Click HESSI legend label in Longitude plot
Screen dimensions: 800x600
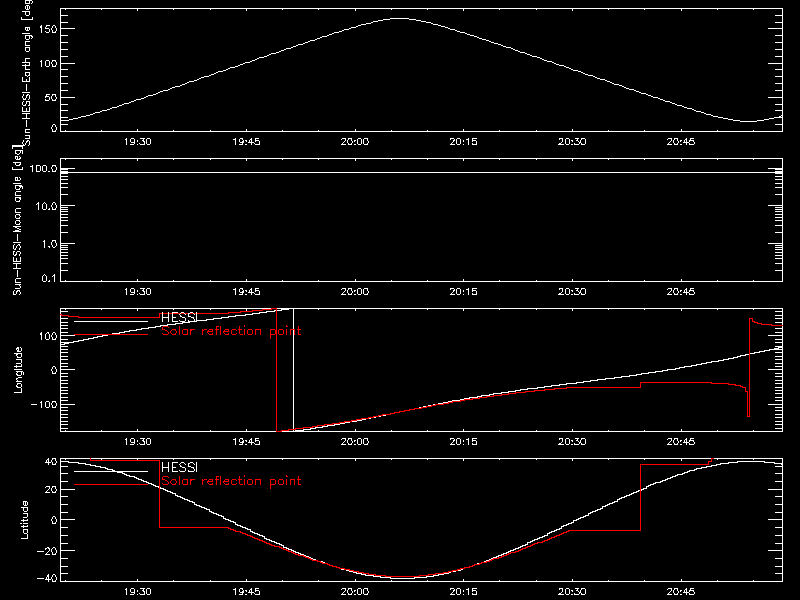pos(179,317)
